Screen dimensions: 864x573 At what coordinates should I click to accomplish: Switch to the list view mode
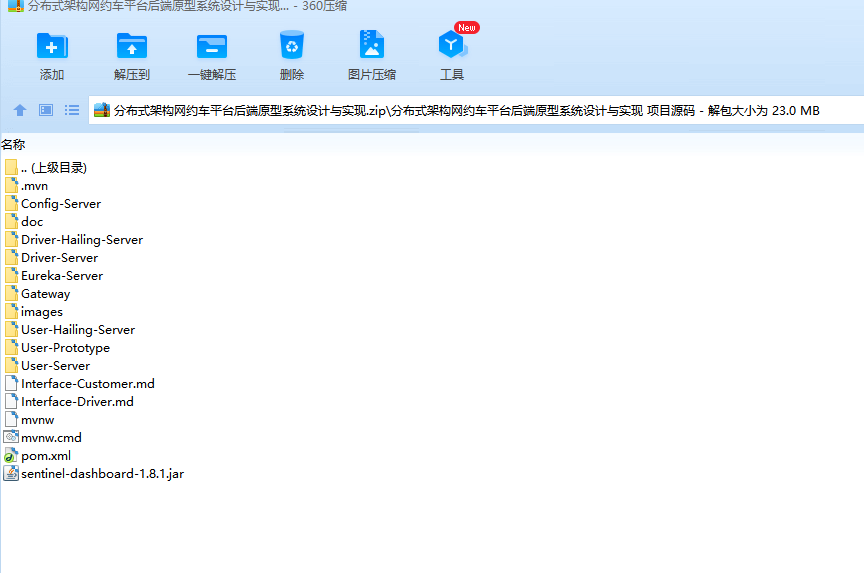coord(72,110)
